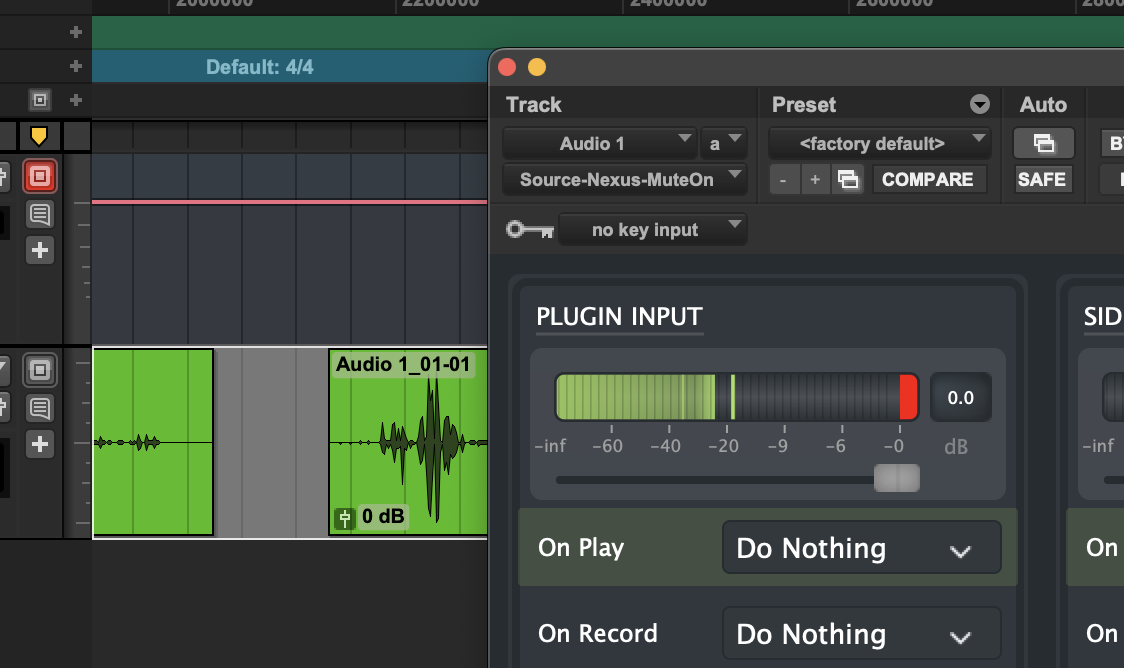The height and width of the screenshot is (668, 1124).
Task: Click the plus button on the meter ruler row
Action: click(75, 67)
